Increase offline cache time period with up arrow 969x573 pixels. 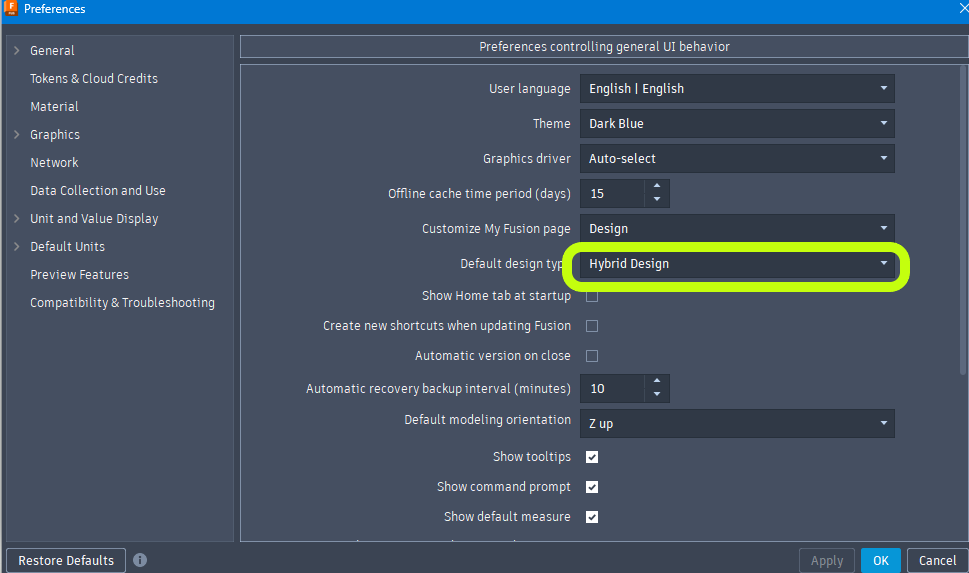click(657, 187)
